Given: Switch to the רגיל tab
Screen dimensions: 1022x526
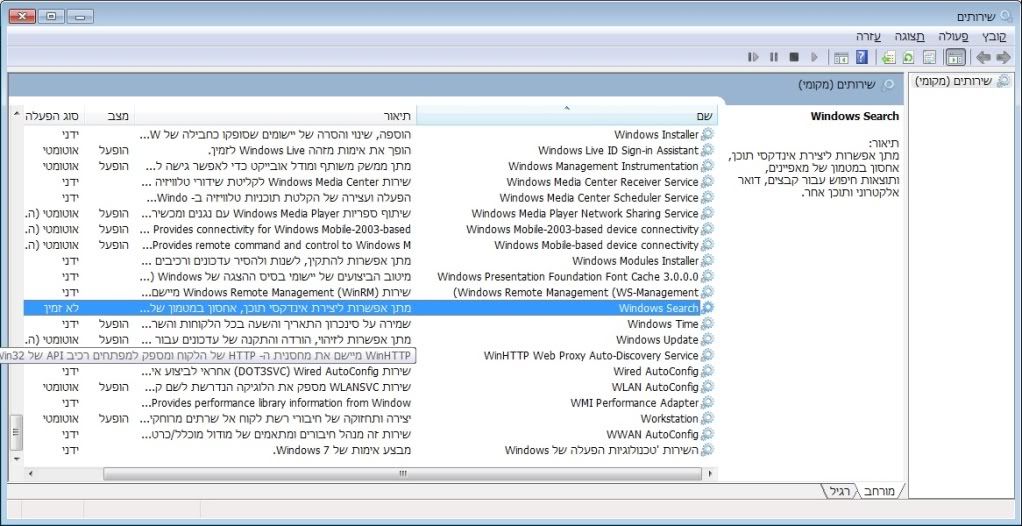Looking at the screenshot, I should (x=840, y=491).
